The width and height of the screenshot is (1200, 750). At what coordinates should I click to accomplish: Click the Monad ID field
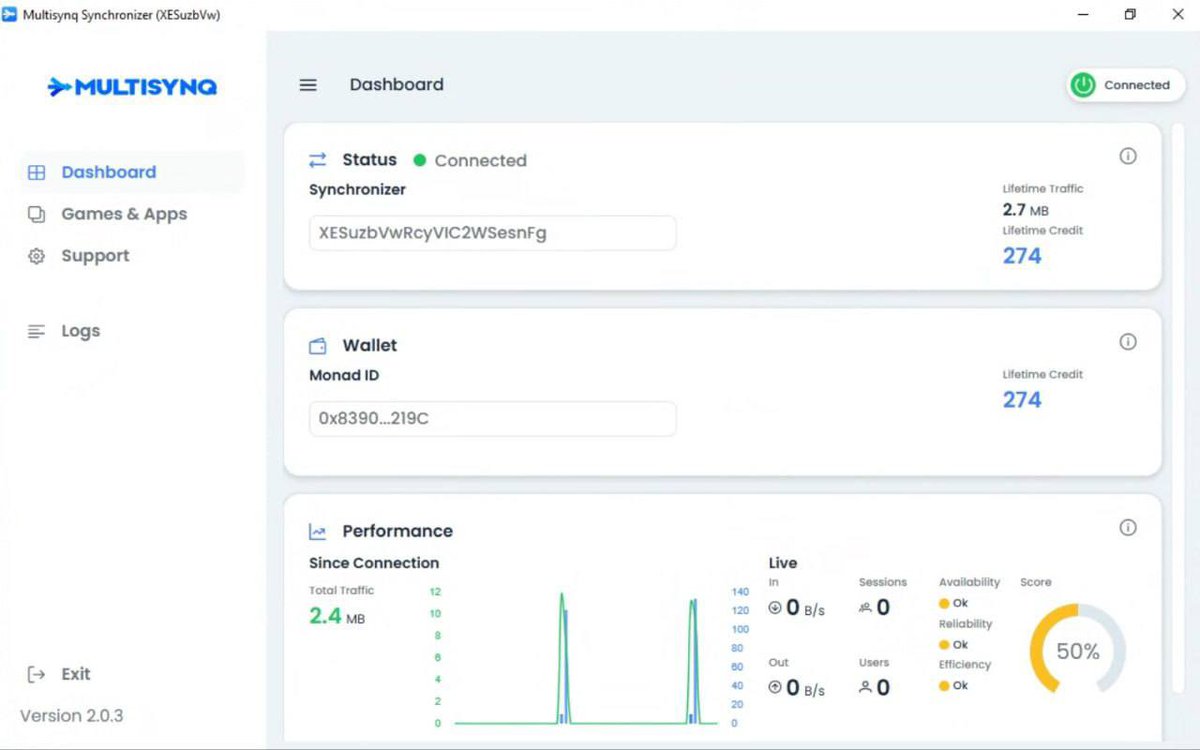tap(492, 418)
